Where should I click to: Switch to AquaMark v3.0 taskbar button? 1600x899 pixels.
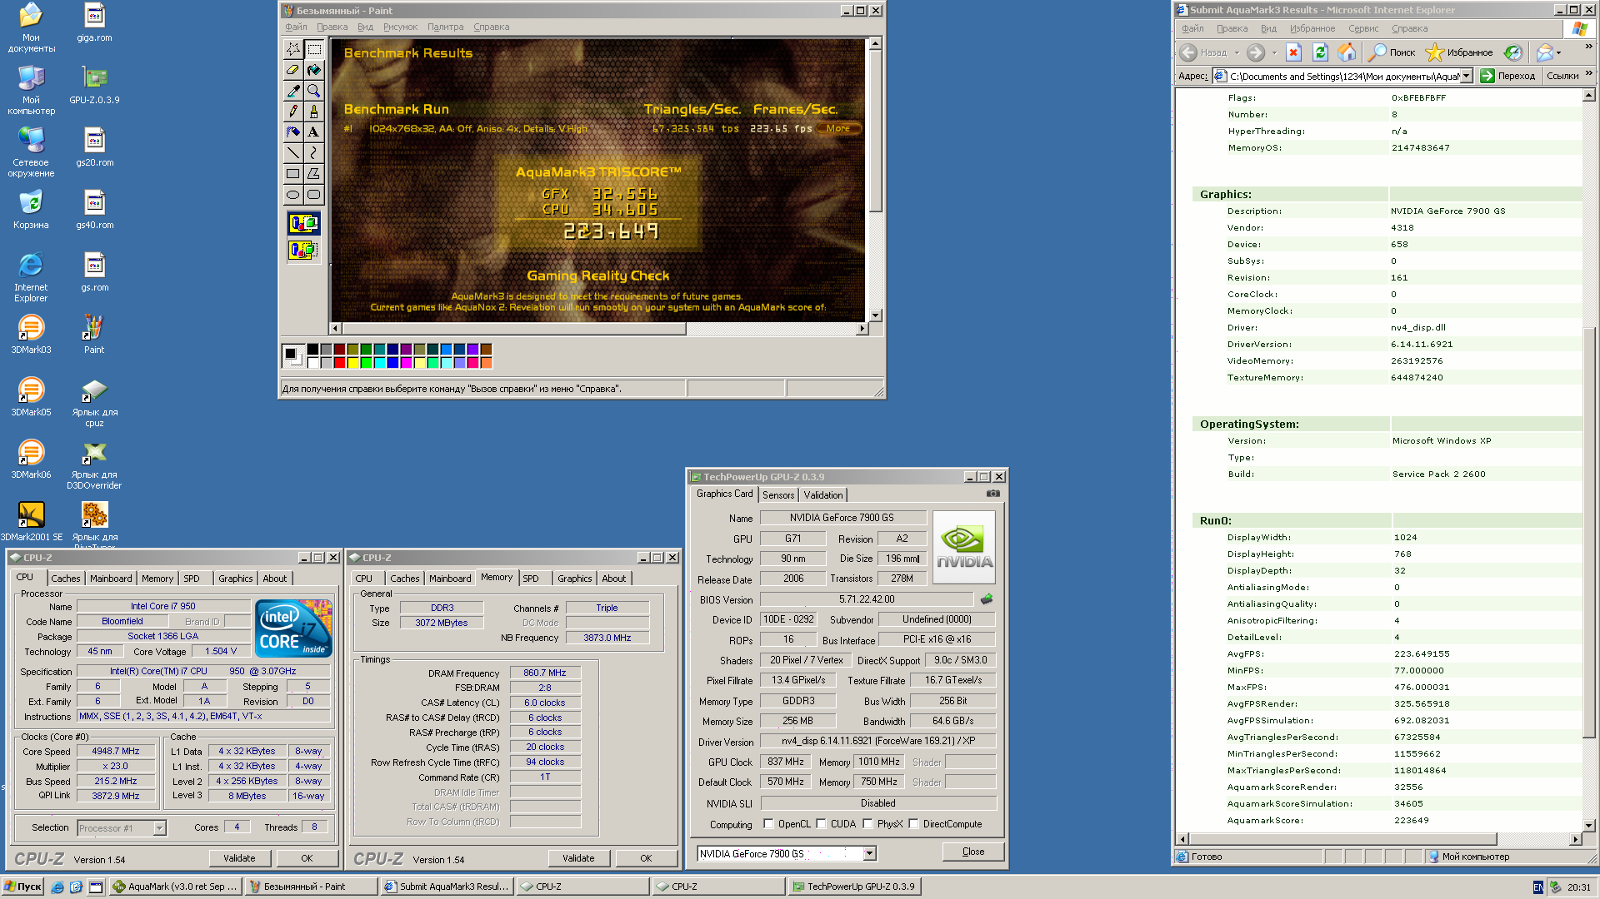click(175, 886)
